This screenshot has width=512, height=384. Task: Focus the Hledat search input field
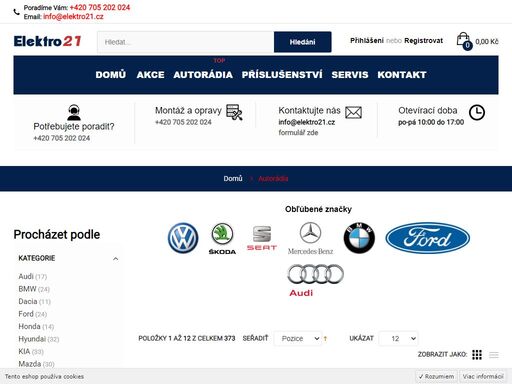186,42
